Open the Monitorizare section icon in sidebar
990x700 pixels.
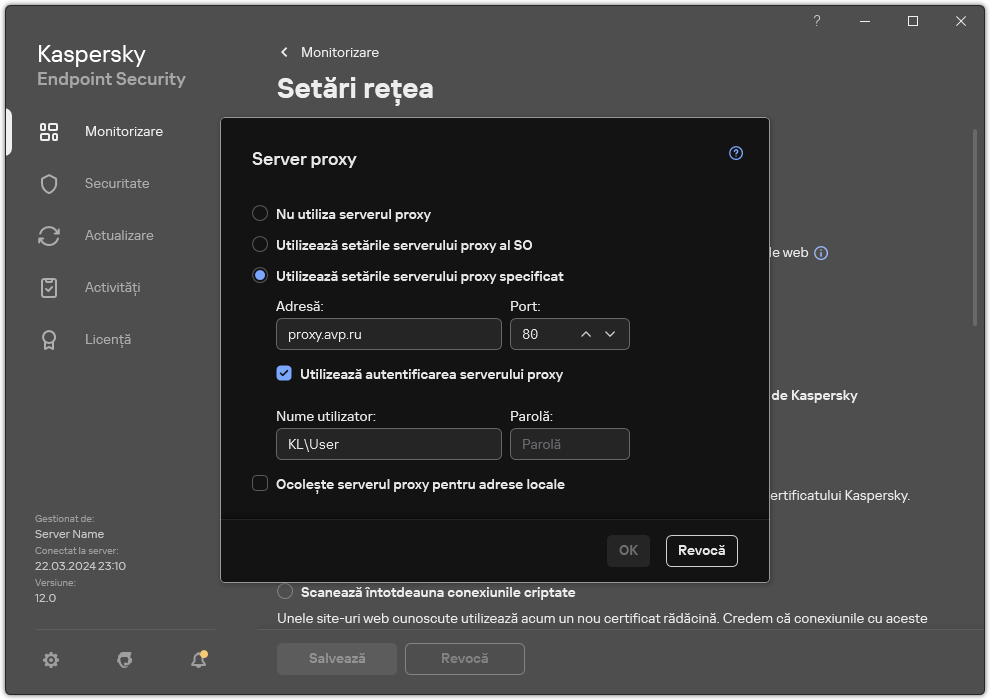(49, 131)
